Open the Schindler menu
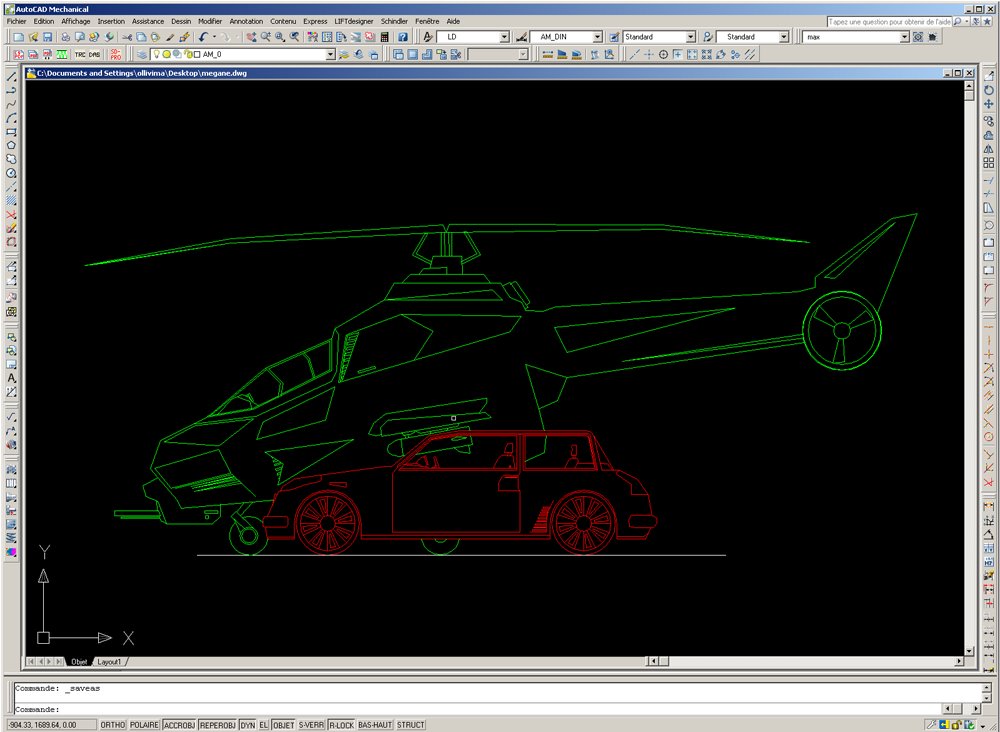 click(394, 21)
